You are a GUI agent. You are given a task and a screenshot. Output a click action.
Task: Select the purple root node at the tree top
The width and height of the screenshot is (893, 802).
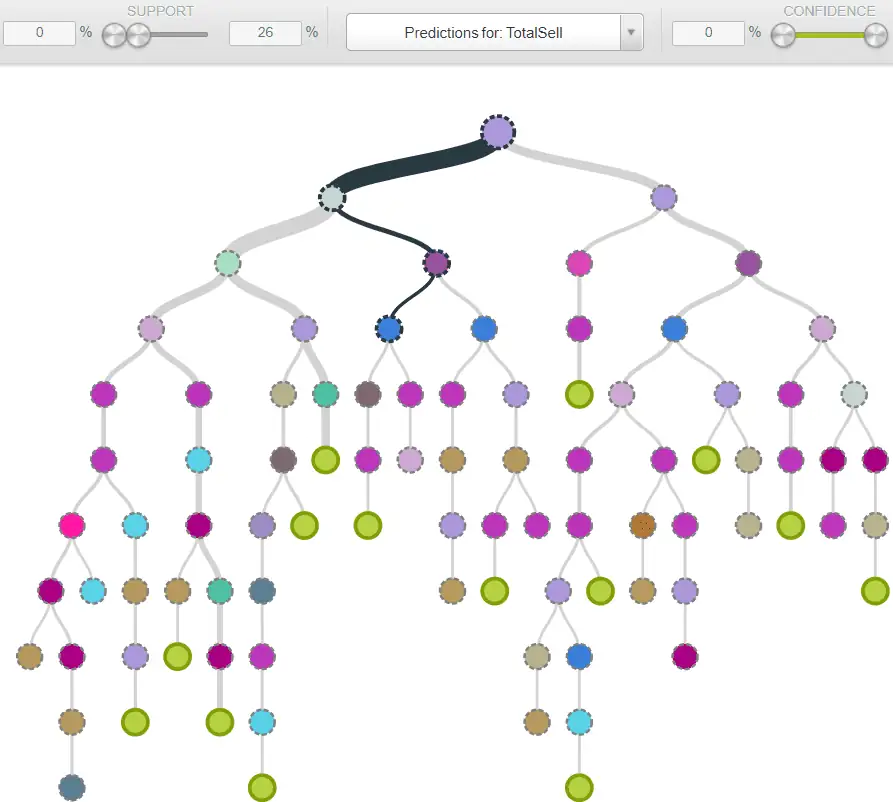click(498, 132)
